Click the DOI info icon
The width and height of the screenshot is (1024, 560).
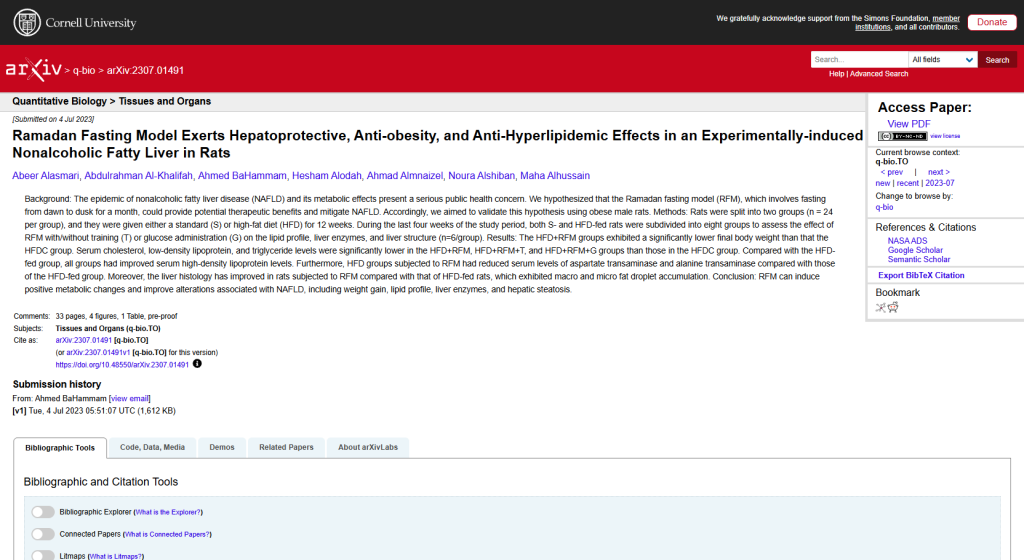197,364
